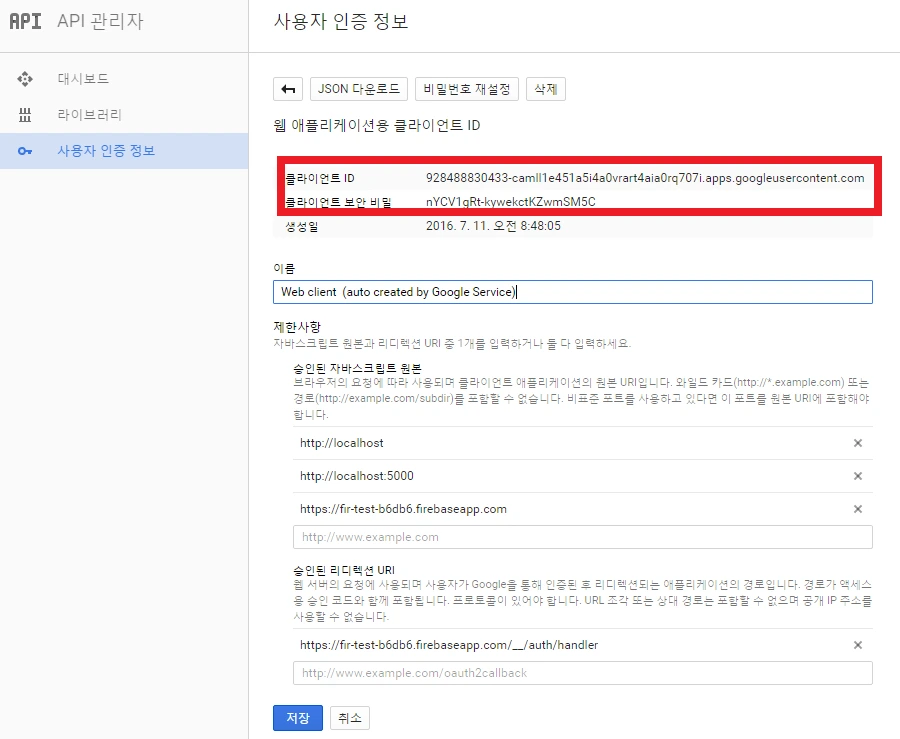
Task: Click 비밀번호 재설정 to reset the secret
Action: [467, 88]
